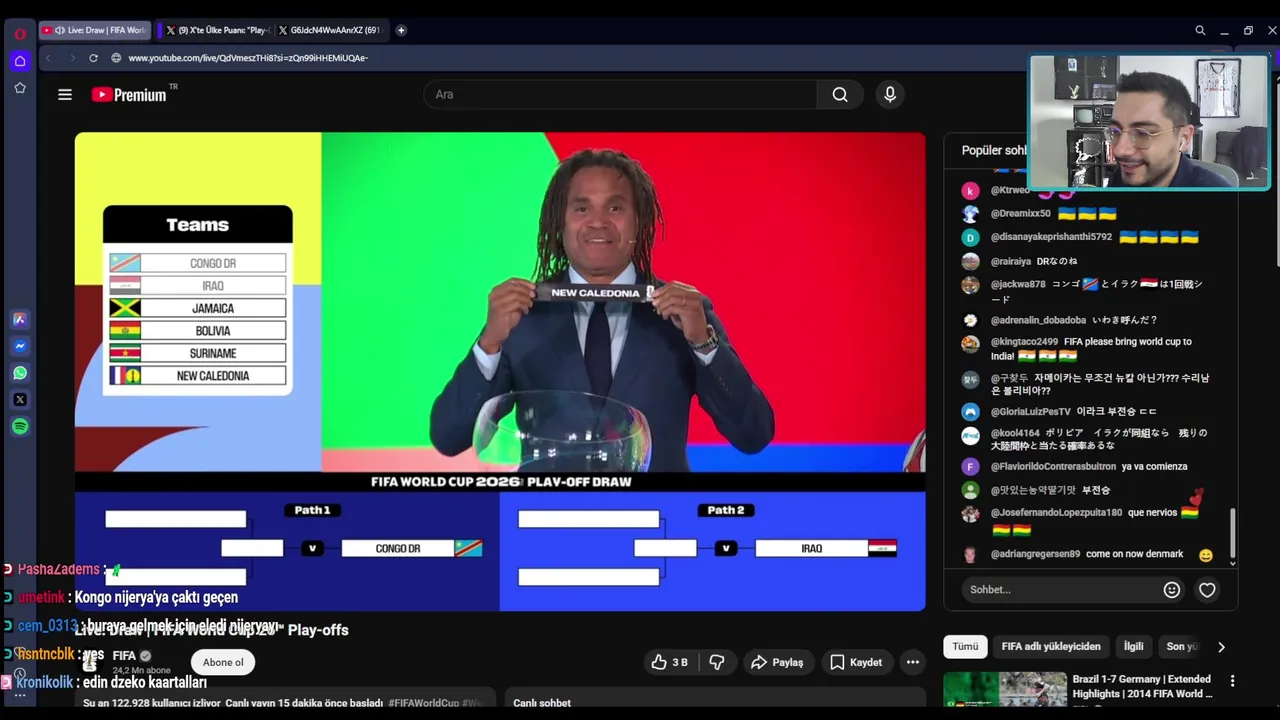Open Spotify in the Opera sidebar

pos(19,427)
